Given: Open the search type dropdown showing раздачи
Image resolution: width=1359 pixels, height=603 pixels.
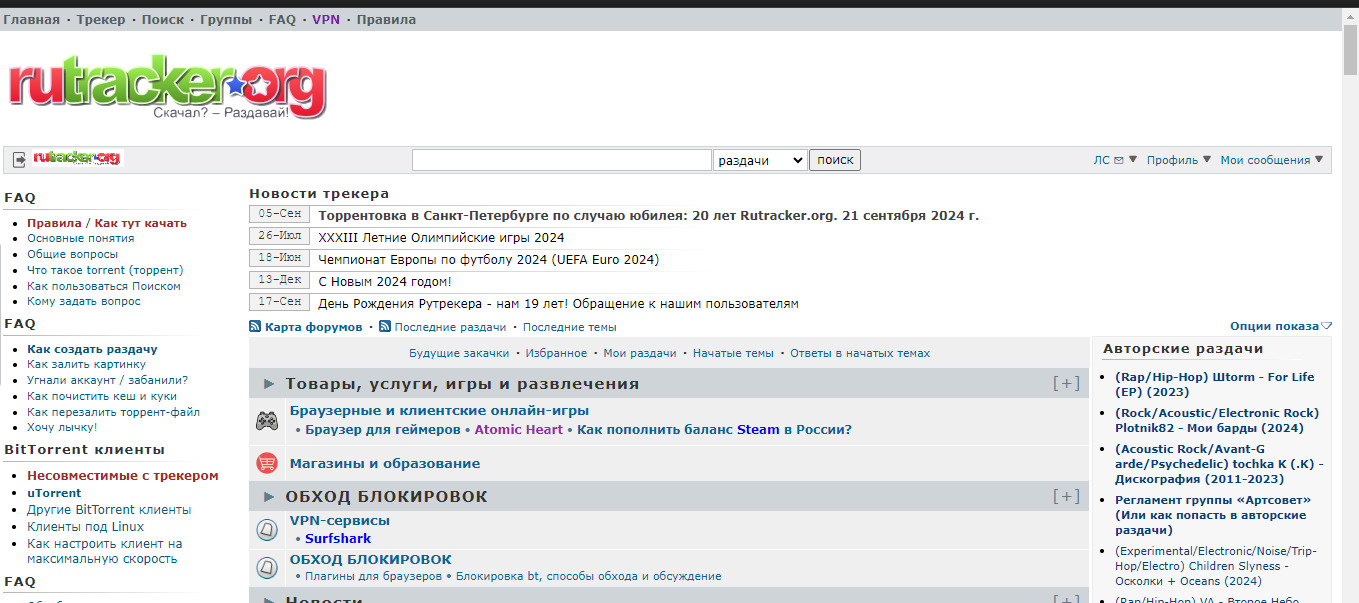Looking at the screenshot, I should (x=760, y=160).
